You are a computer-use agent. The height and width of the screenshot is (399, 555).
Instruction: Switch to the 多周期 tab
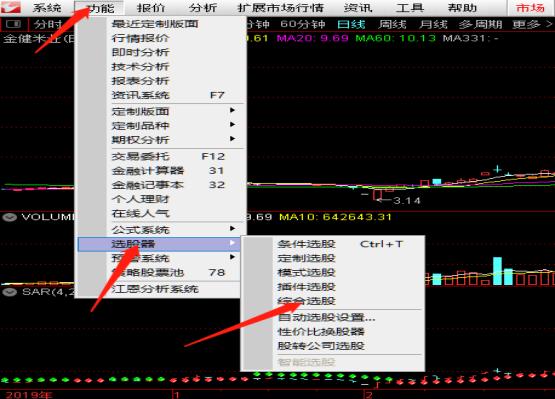[481, 24]
